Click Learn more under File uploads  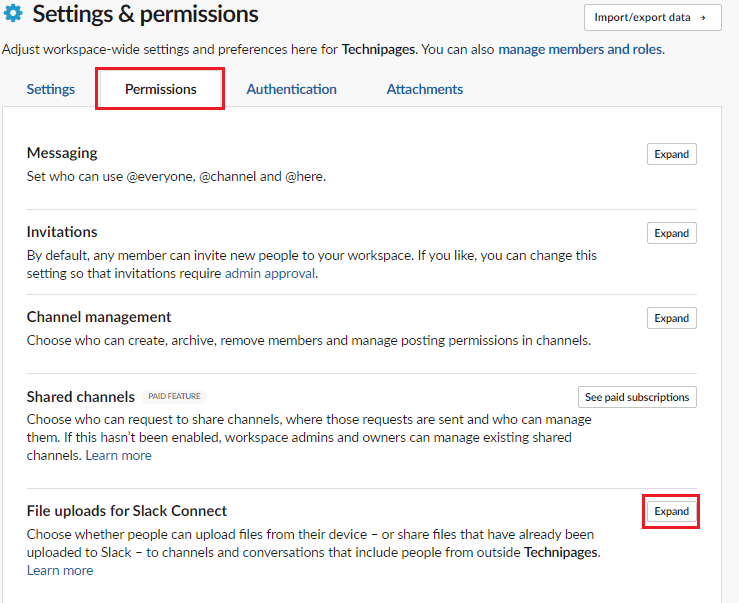coord(60,570)
